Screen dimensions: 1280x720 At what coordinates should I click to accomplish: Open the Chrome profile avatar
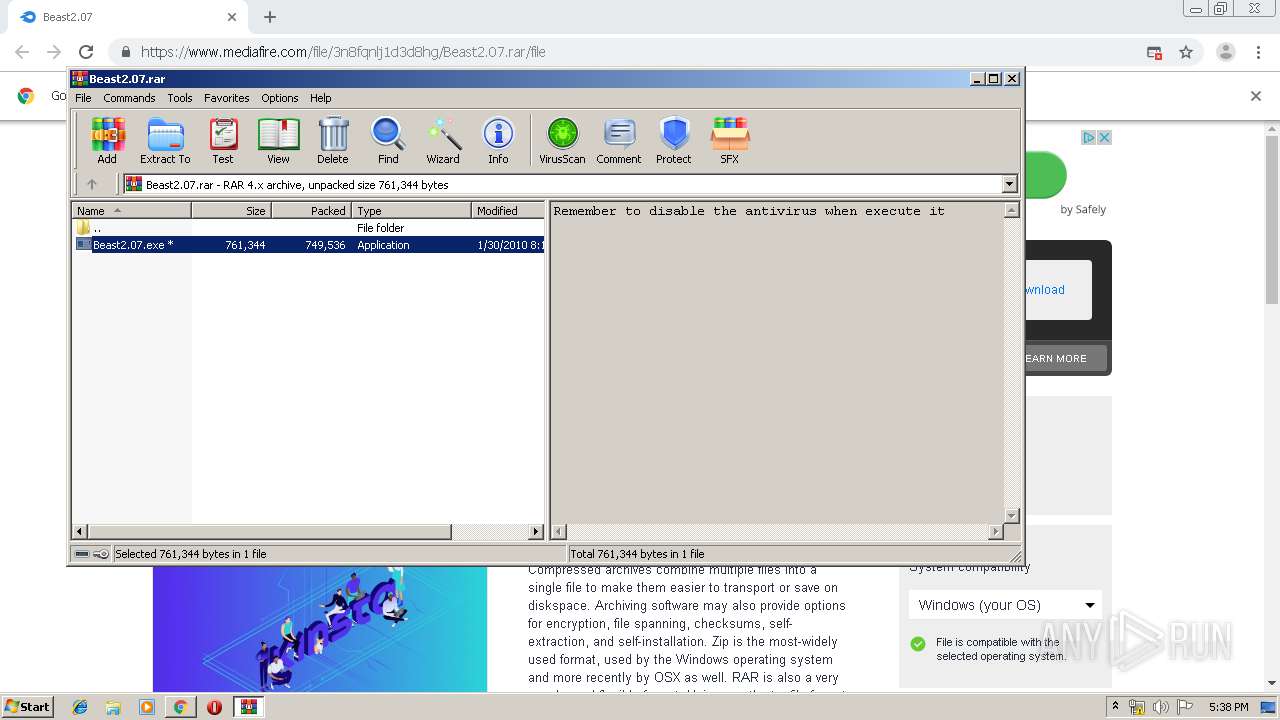[1226, 52]
